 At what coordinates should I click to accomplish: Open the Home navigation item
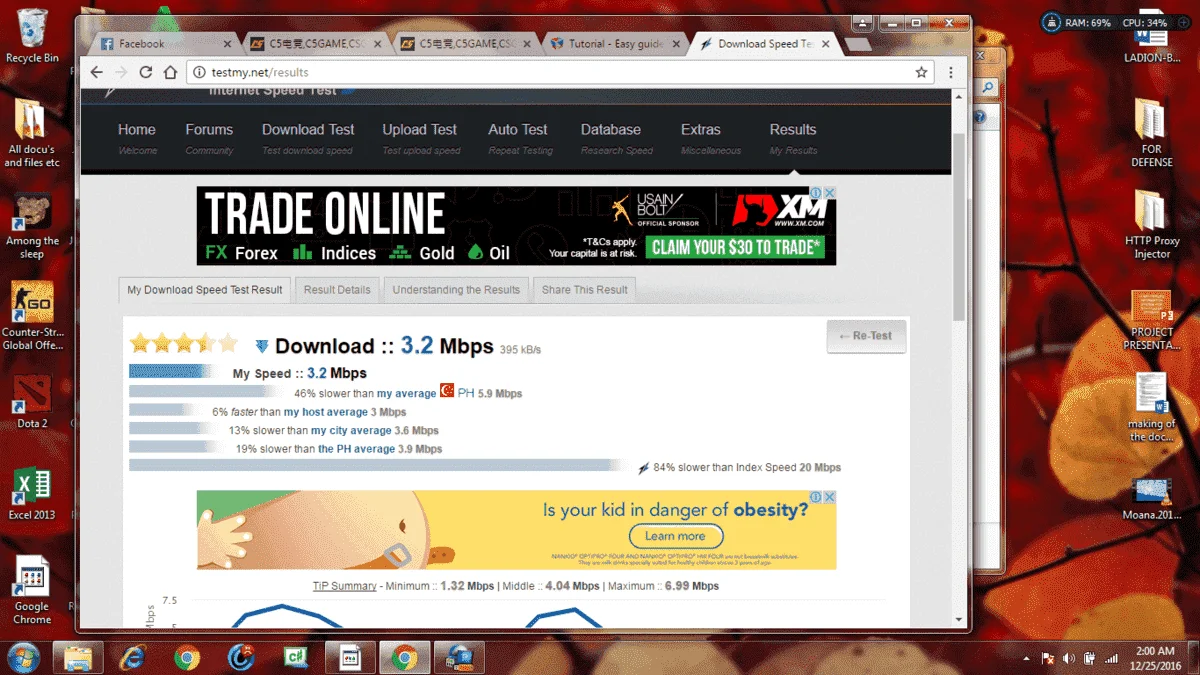pyautogui.click(x=137, y=138)
